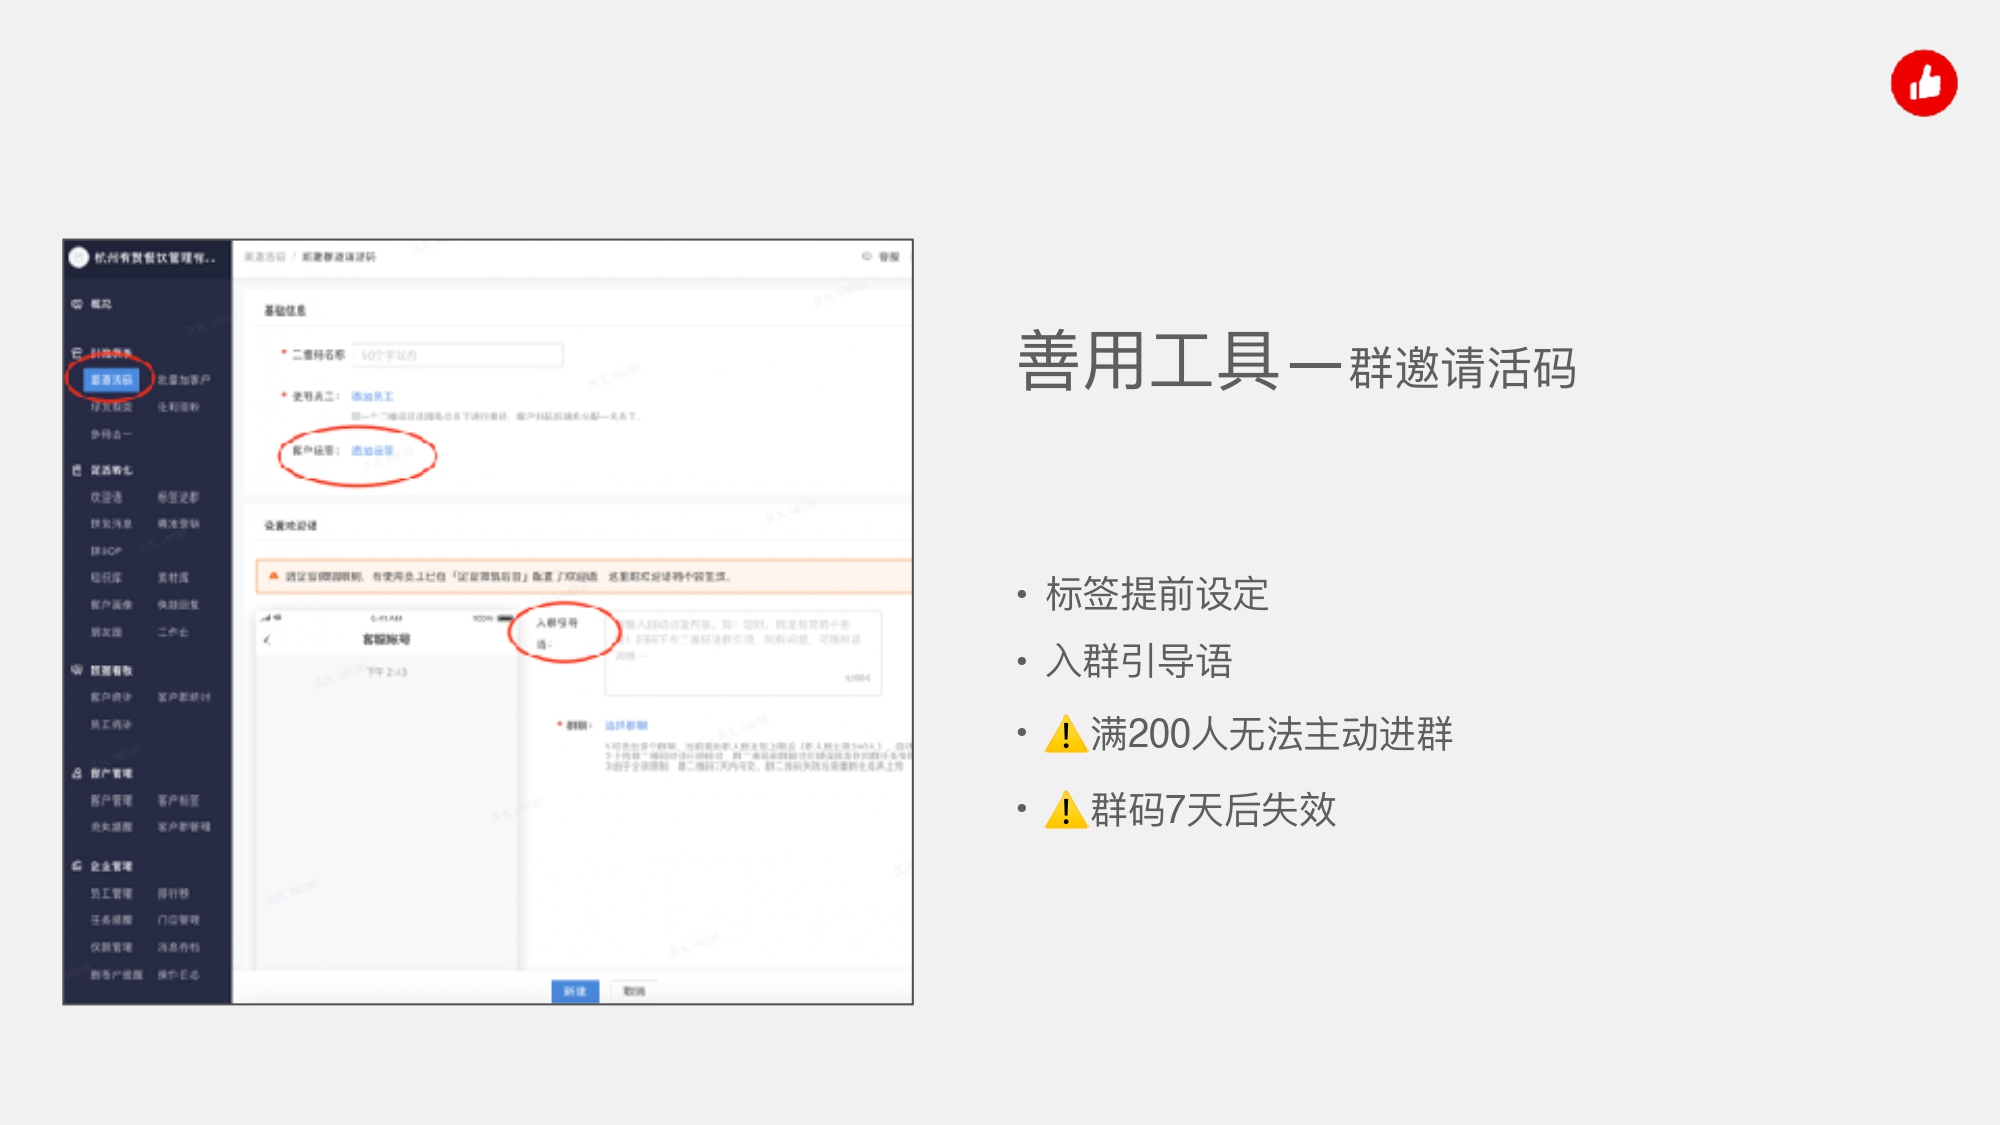
Task: Open 客服 at the top right
Action: [881, 257]
